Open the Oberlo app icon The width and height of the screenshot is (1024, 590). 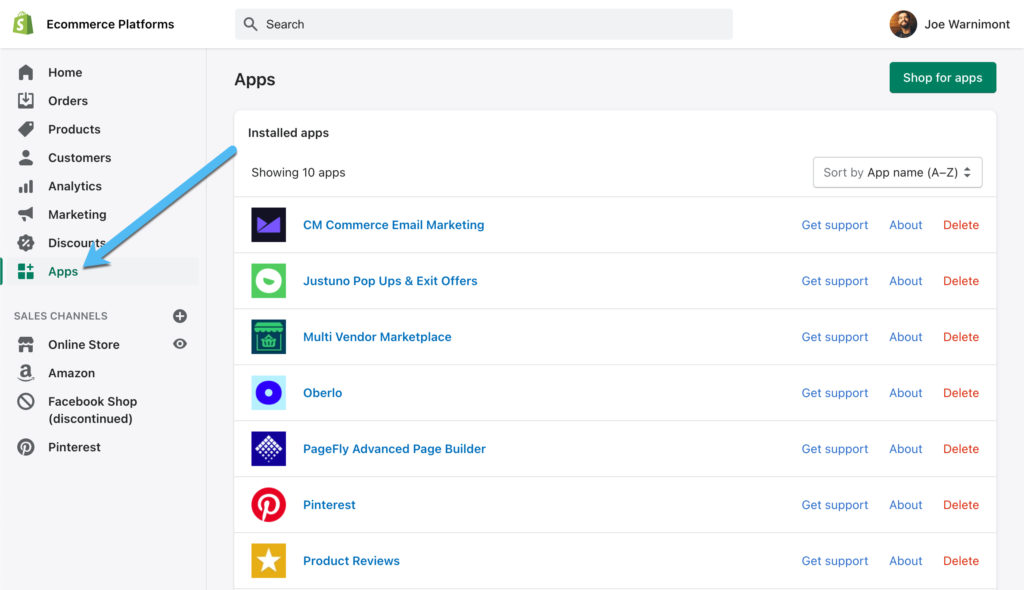pos(268,393)
